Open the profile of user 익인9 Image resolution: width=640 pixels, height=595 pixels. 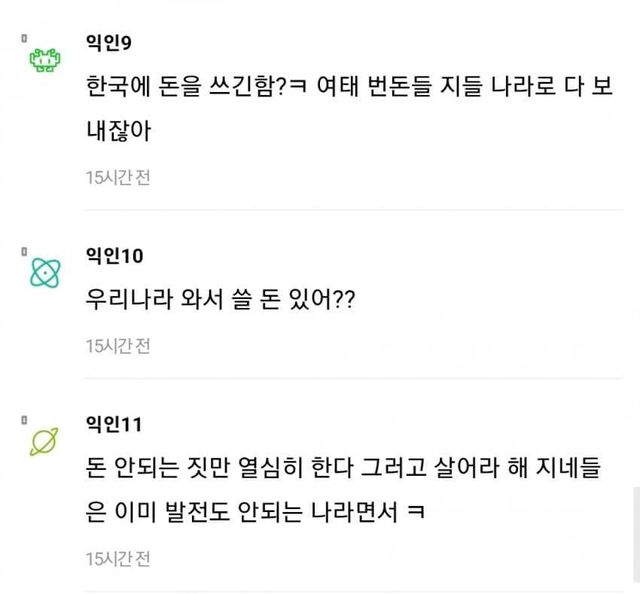110,42
